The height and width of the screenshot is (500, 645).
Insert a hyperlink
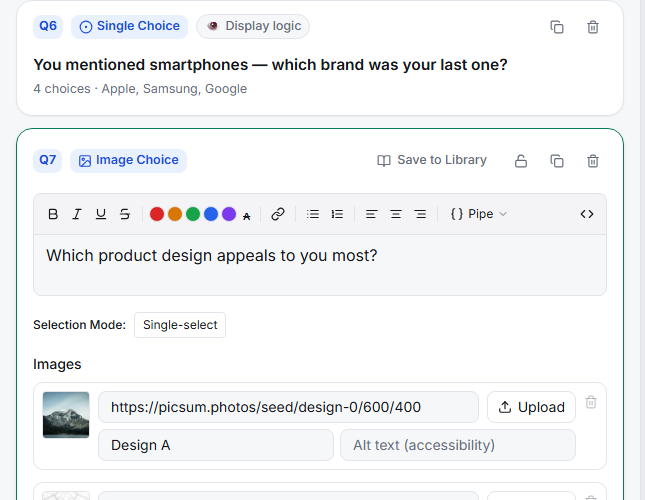click(278, 214)
